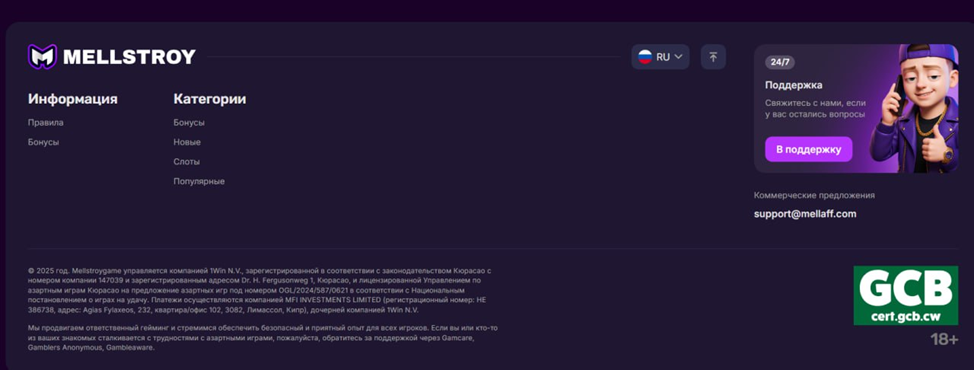Open Бонусы link under Информация
This screenshot has height=370, width=974.
coord(43,142)
